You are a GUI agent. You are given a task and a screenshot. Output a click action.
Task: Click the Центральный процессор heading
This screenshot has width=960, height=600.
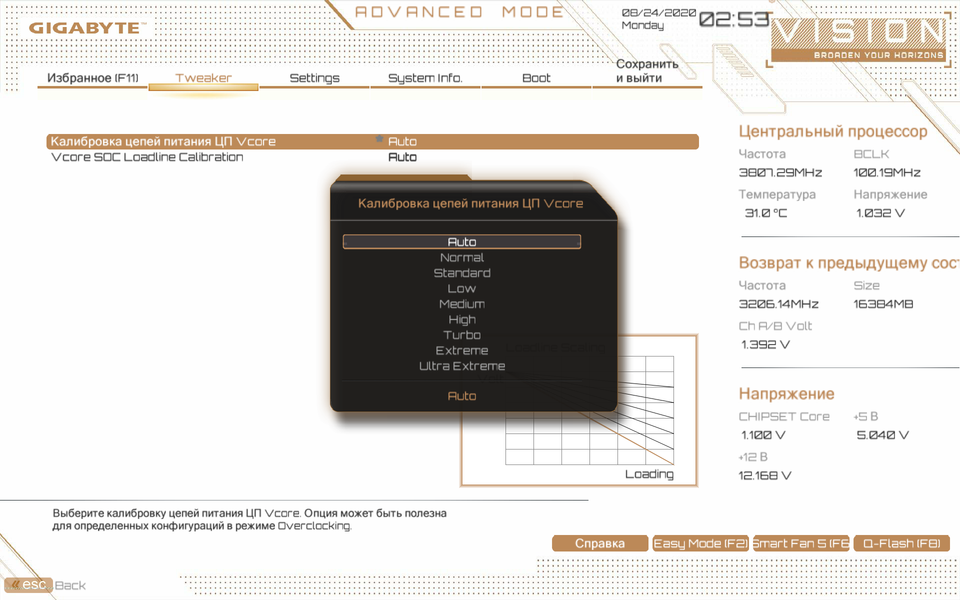tap(833, 132)
